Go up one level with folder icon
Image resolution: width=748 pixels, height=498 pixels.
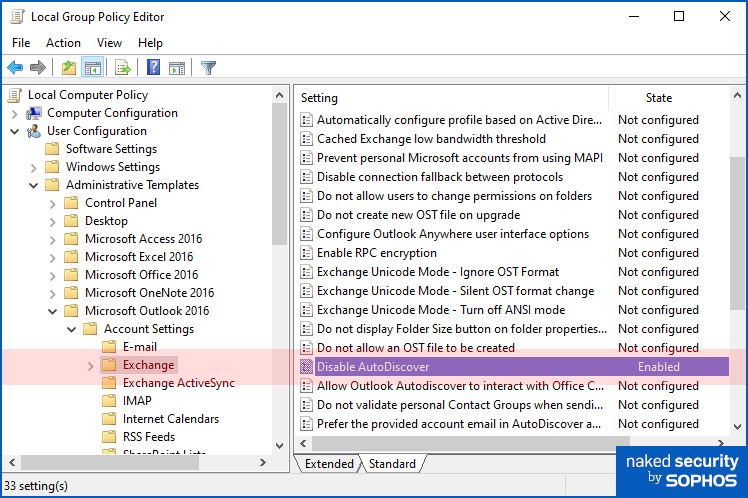[69, 68]
